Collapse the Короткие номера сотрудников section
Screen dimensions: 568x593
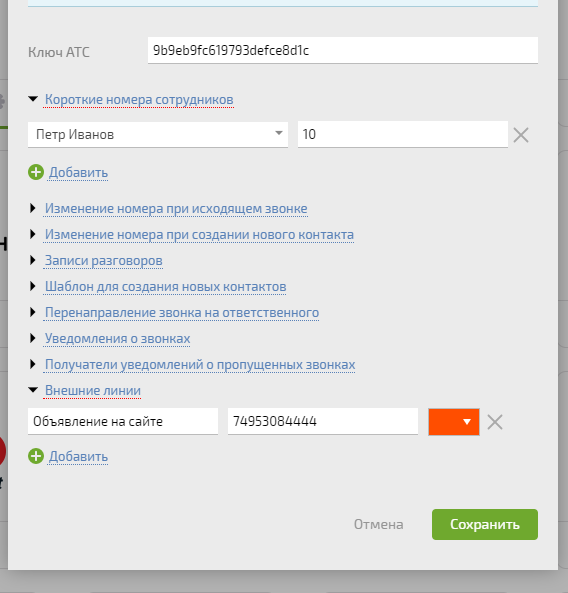[x=139, y=99]
